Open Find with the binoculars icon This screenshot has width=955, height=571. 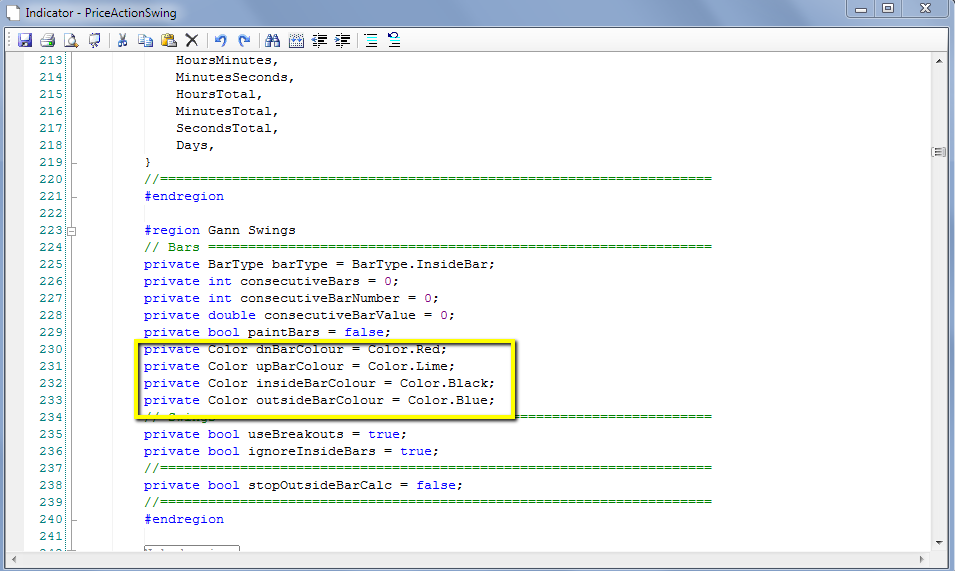coord(272,40)
